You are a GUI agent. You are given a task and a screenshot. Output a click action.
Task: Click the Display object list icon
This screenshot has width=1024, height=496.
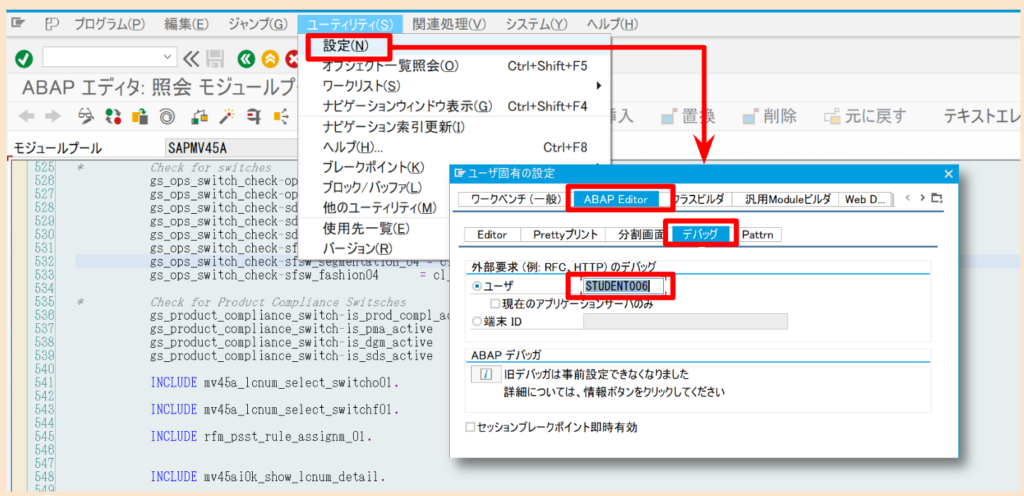tap(281, 117)
